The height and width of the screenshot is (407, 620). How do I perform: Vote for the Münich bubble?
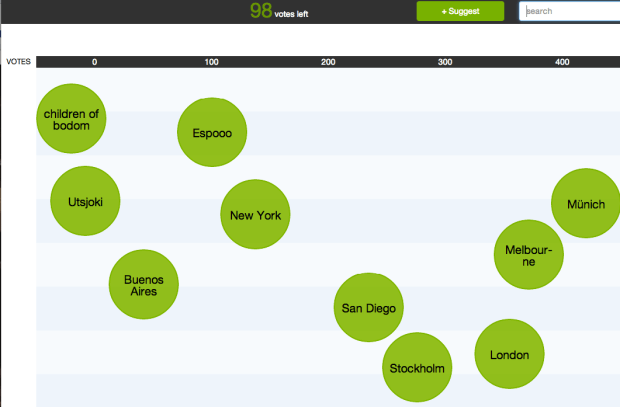point(585,204)
